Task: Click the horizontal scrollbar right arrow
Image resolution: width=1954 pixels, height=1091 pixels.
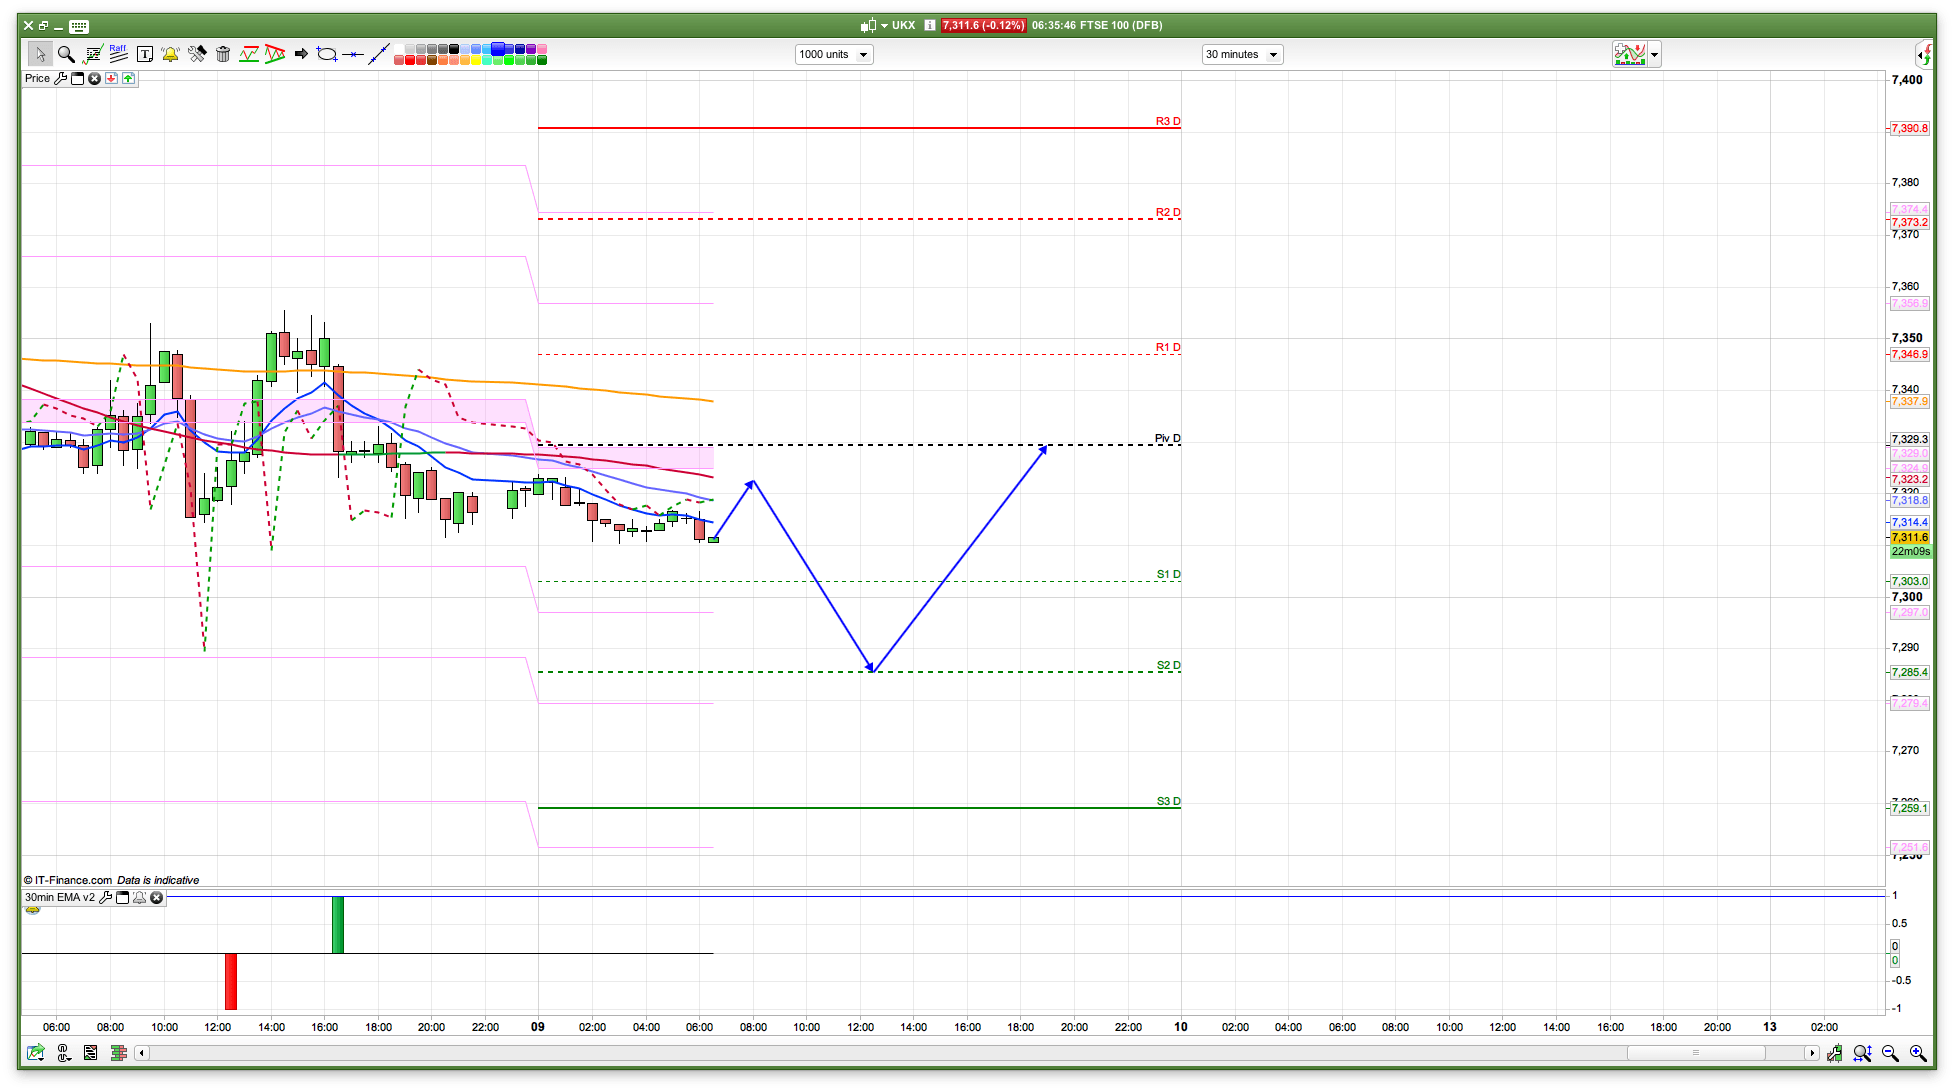Action: pos(1811,1053)
